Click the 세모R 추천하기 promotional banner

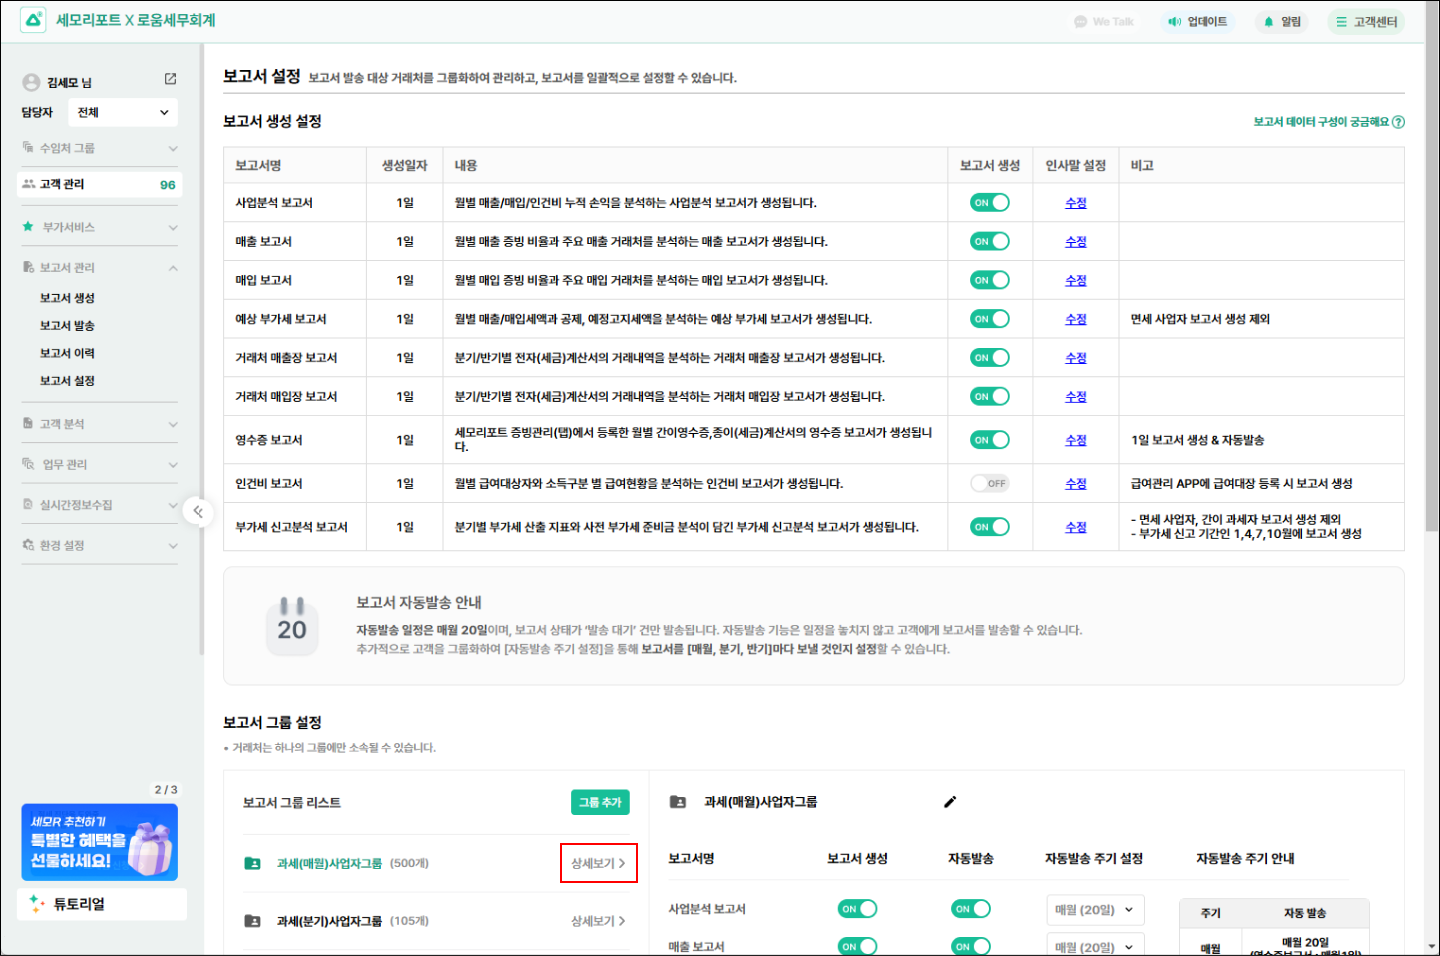99,843
